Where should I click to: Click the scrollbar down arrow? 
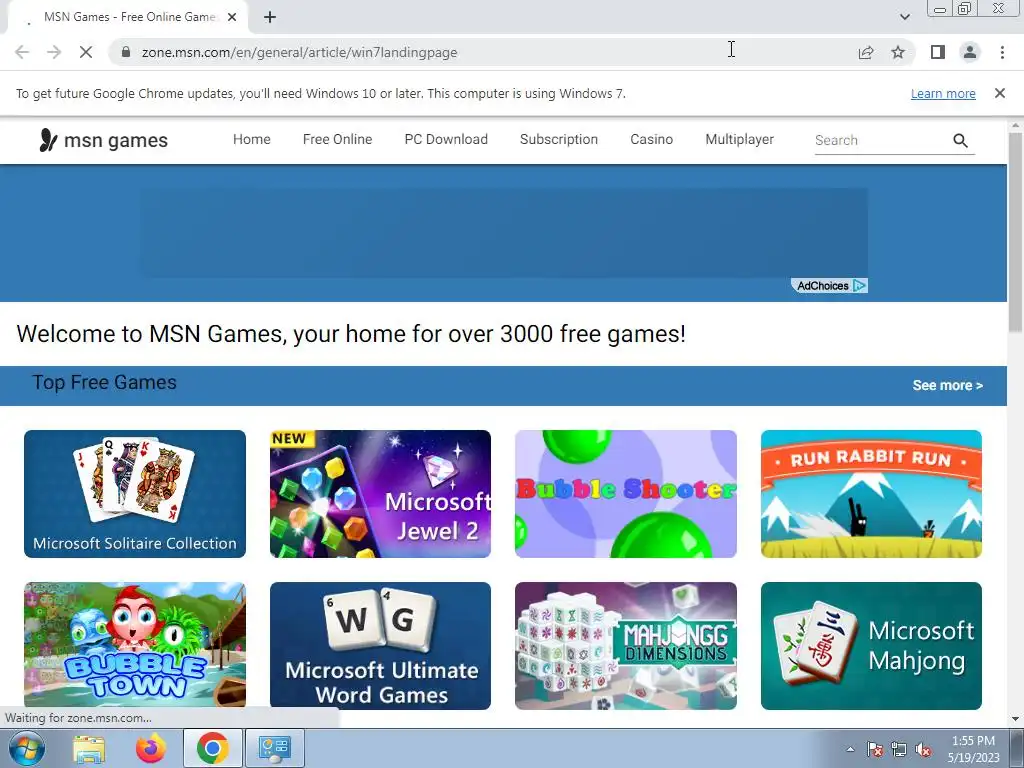pos(1015,719)
